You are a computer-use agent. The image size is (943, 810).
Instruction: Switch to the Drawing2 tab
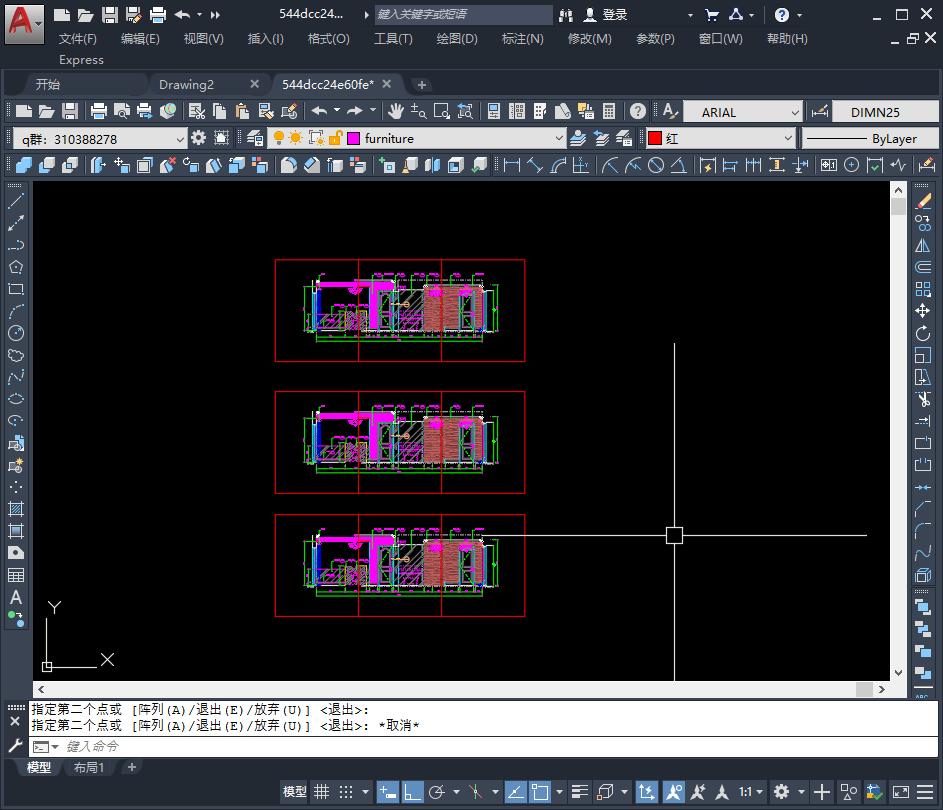point(187,84)
